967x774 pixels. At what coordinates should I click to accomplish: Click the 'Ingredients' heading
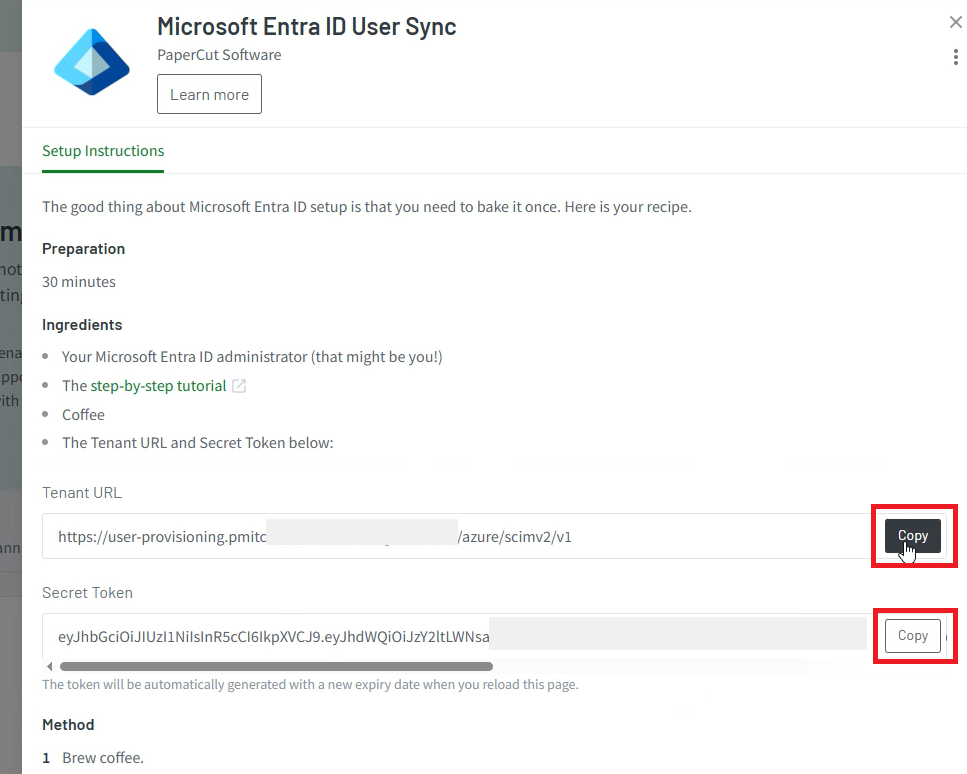pyautogui.click(x=82, y=325)
